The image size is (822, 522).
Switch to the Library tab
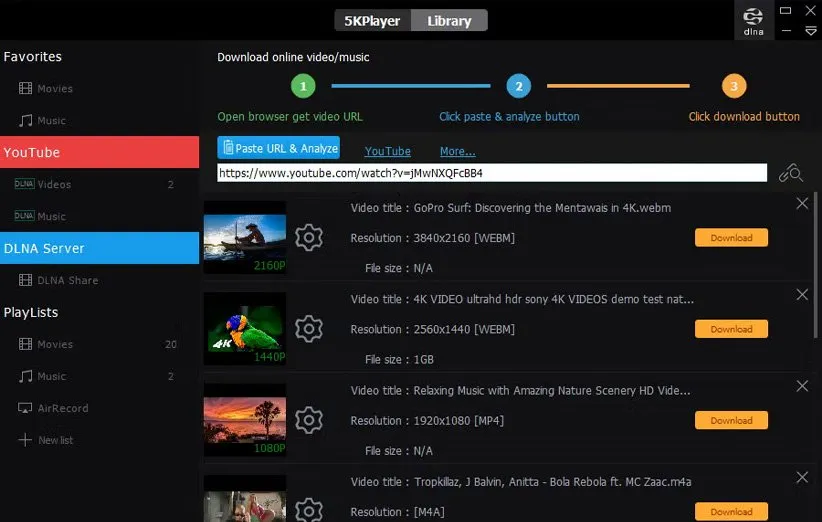(450, 20)
